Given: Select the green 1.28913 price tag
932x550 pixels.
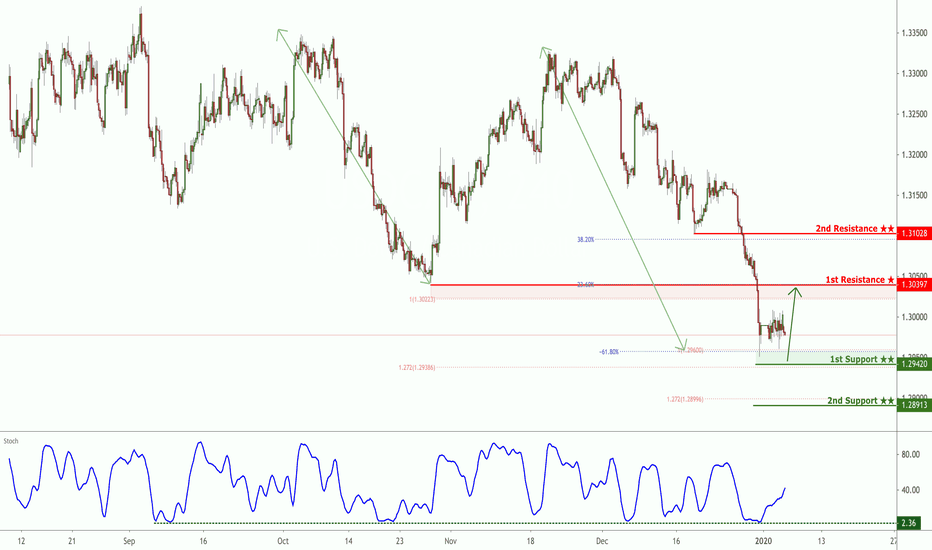Looking at the screenshot, I should [914, 405].
